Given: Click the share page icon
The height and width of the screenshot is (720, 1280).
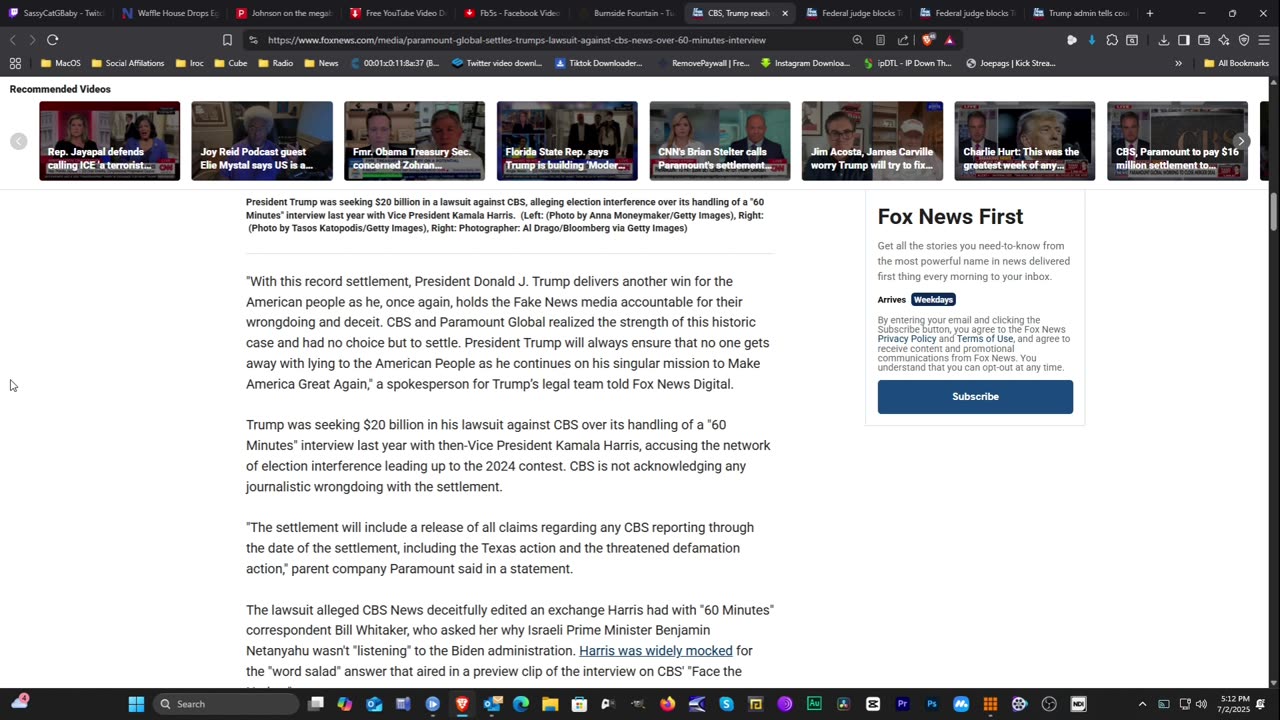Looking at the screenshot, I should pyautogui.click(x=903, y=40).
